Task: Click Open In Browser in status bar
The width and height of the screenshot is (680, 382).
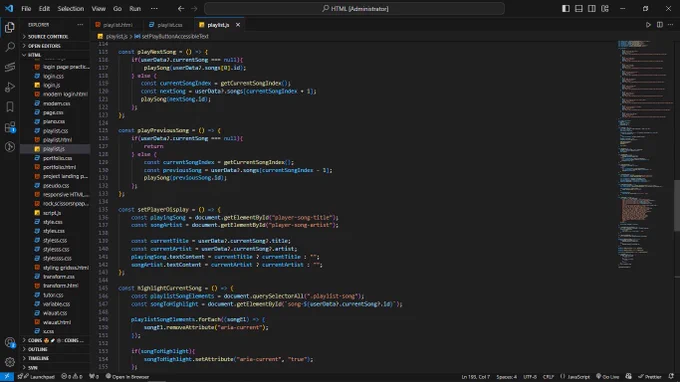Action: tap(127, 376)
